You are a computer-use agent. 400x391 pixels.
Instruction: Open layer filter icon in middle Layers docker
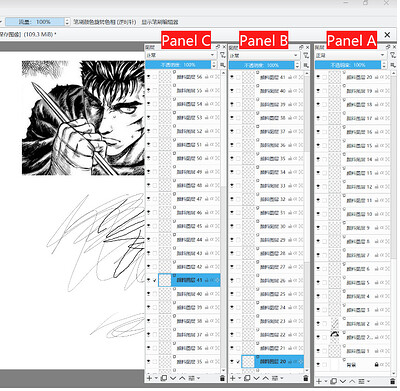(306, 55)
